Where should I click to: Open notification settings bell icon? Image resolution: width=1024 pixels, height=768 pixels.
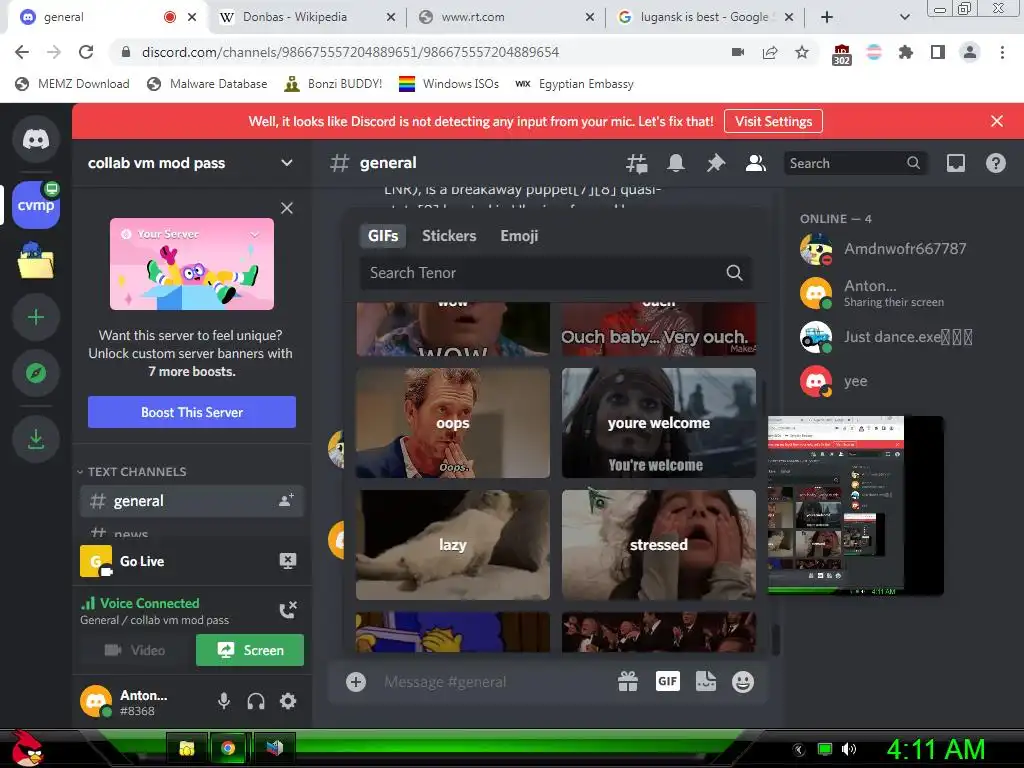click(676, 163)
